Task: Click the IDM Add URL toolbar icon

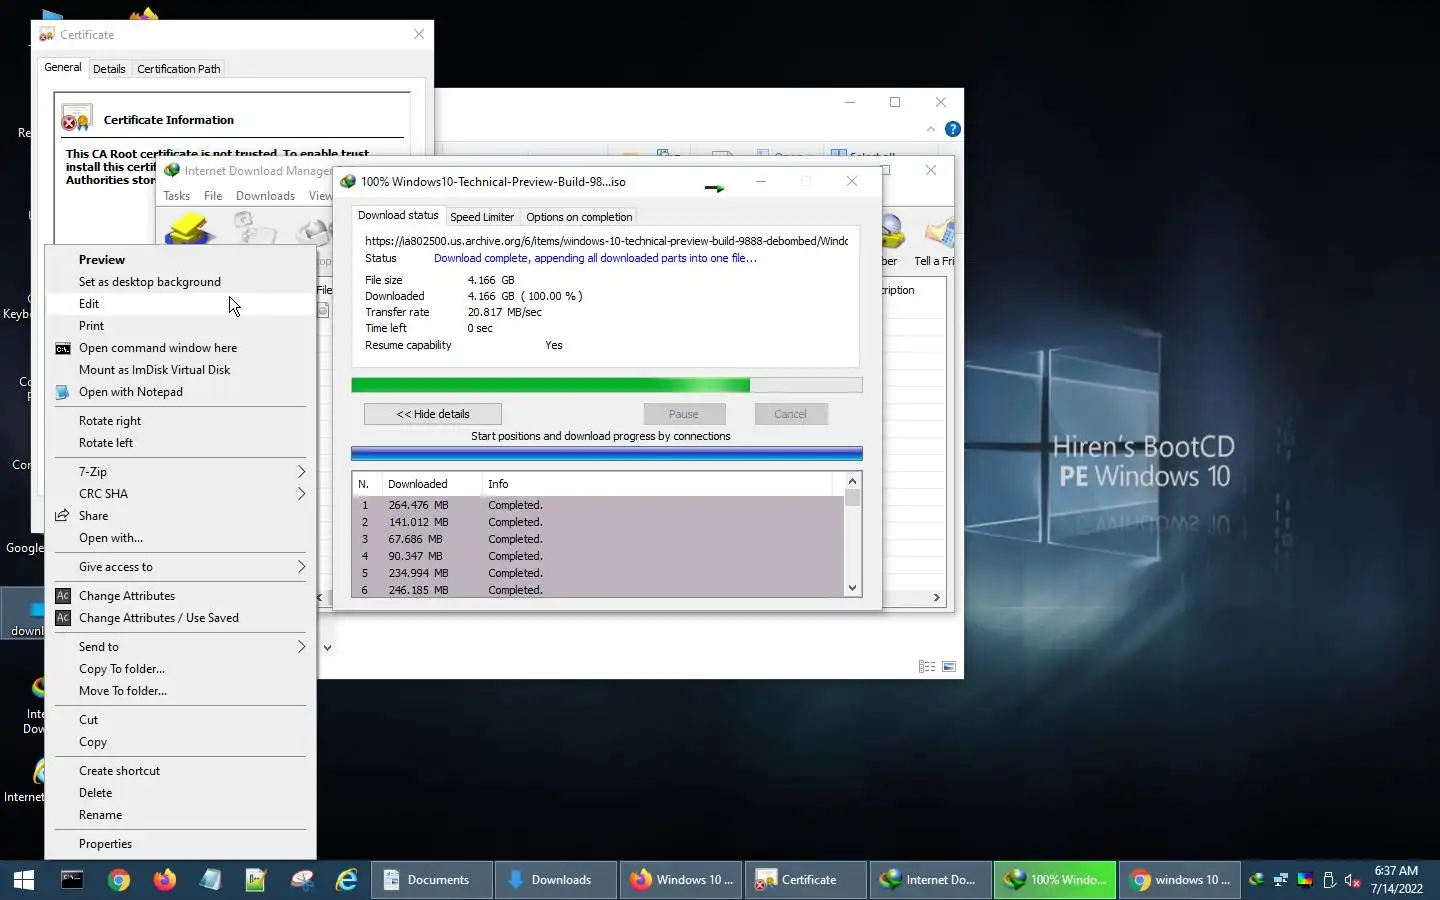Action: pyautogui.click(x=190, y=232)
